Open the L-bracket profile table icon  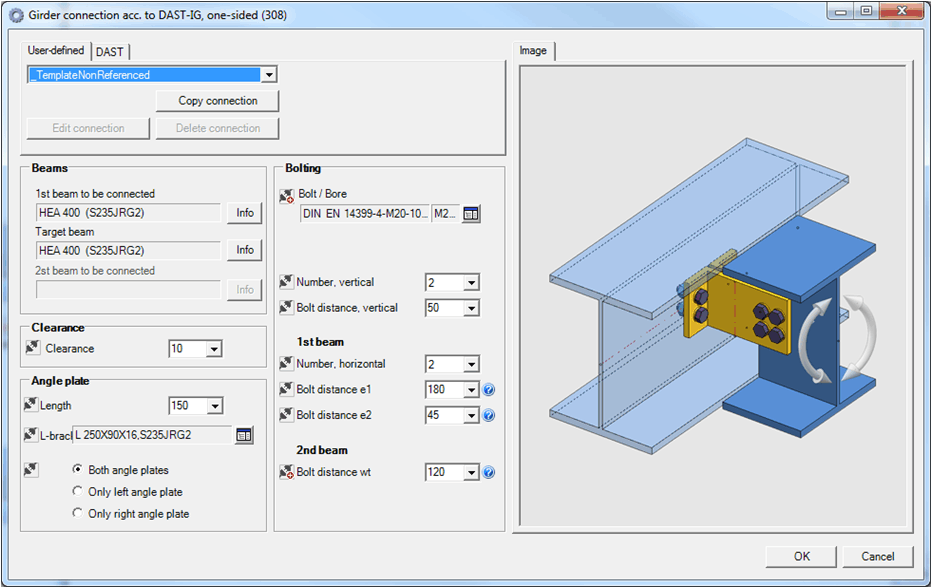244,434
